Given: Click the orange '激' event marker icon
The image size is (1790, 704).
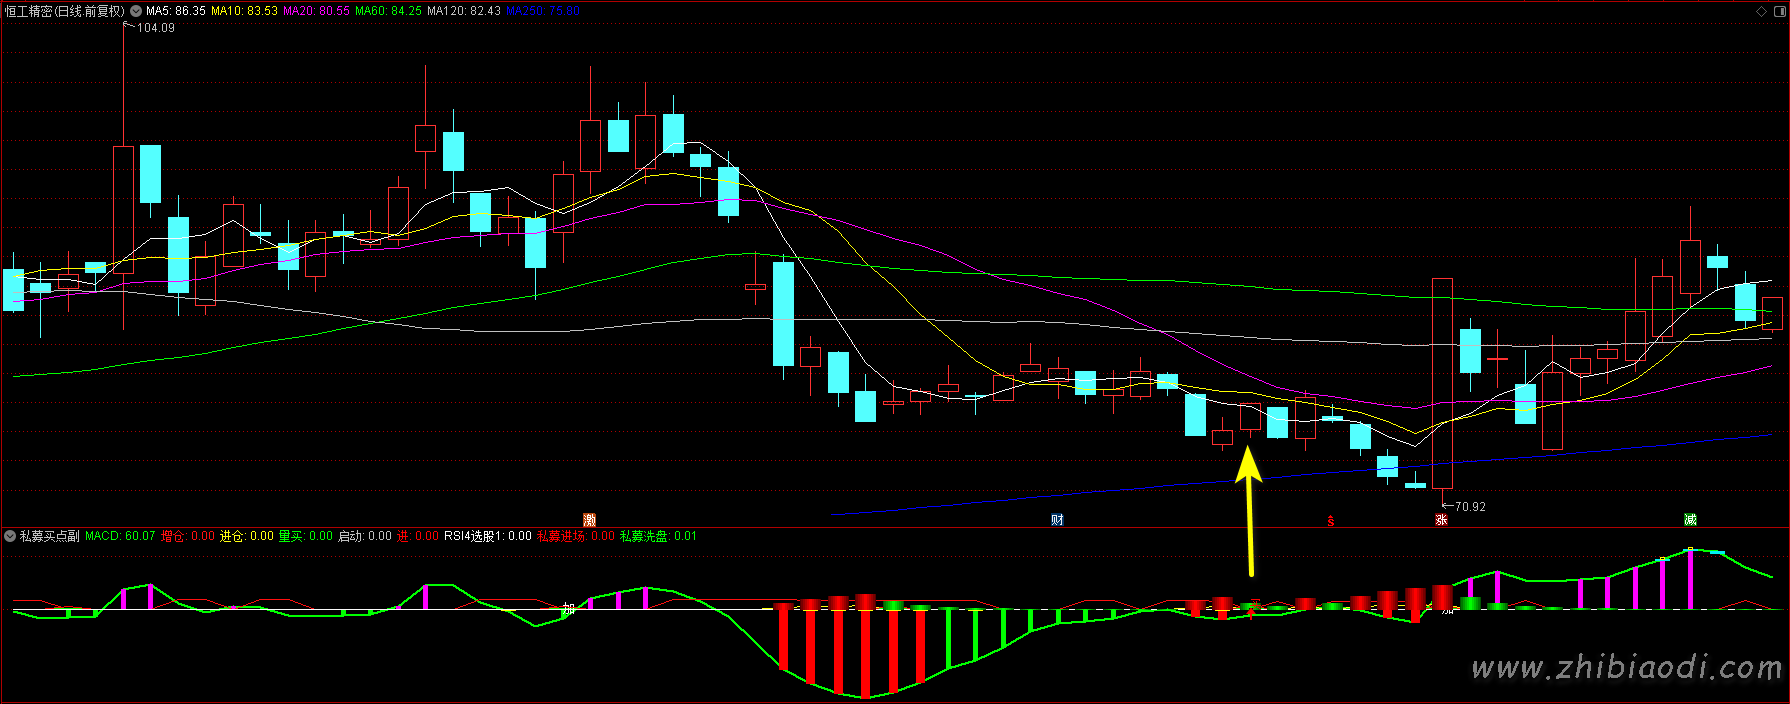Looking at the screenshot, I should click(590, 520).
